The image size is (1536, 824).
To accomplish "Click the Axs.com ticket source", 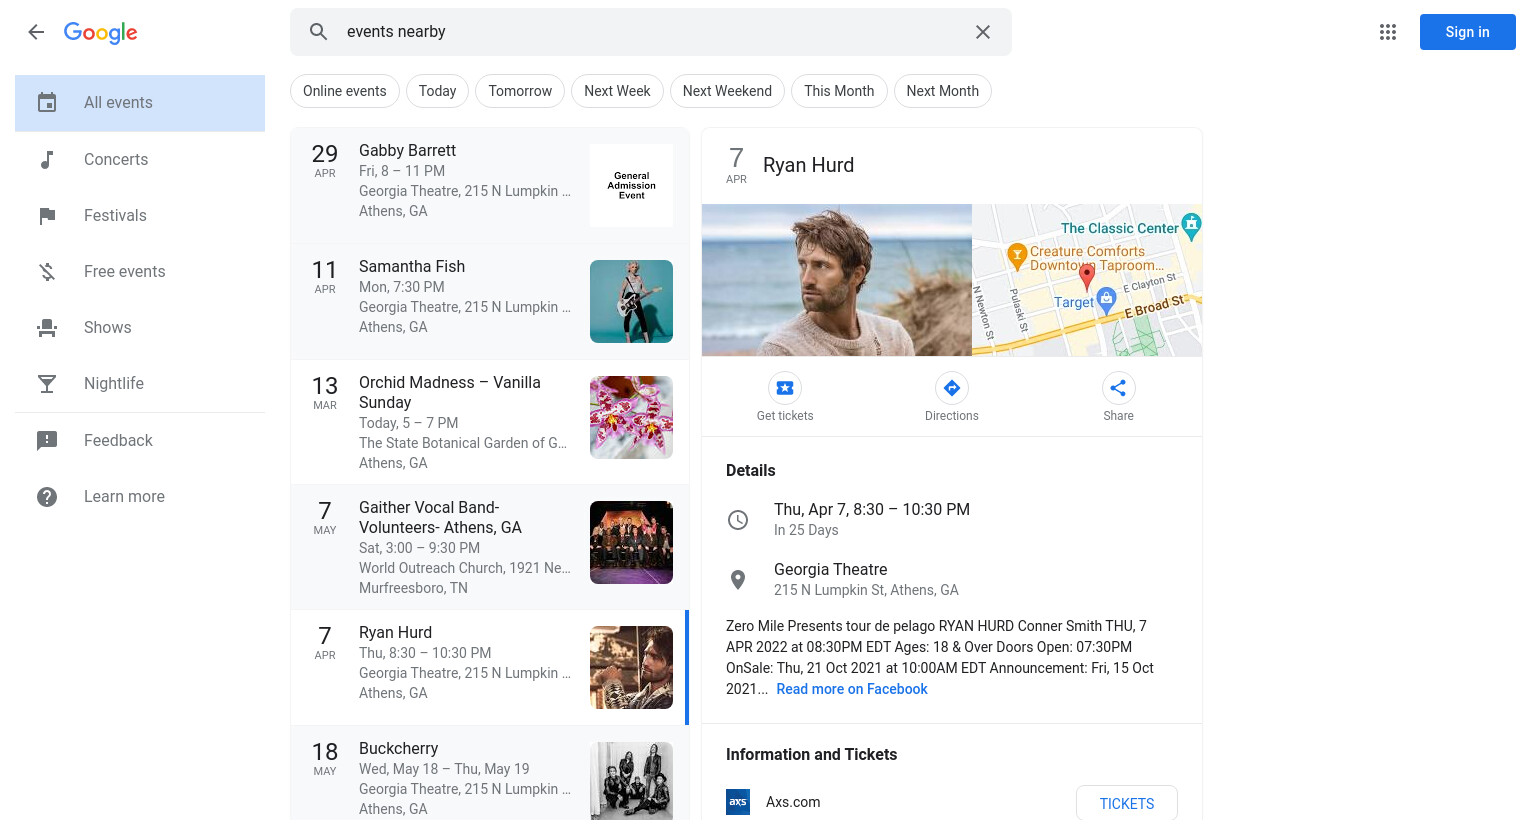I will point(793,802).
